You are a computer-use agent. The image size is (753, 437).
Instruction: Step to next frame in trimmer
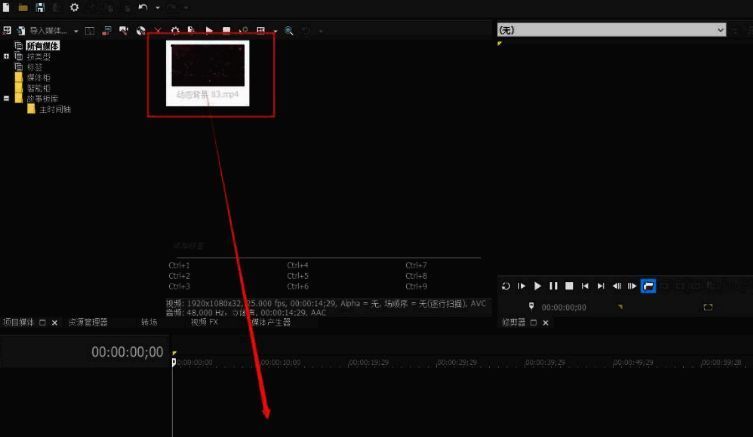point(632,286)
